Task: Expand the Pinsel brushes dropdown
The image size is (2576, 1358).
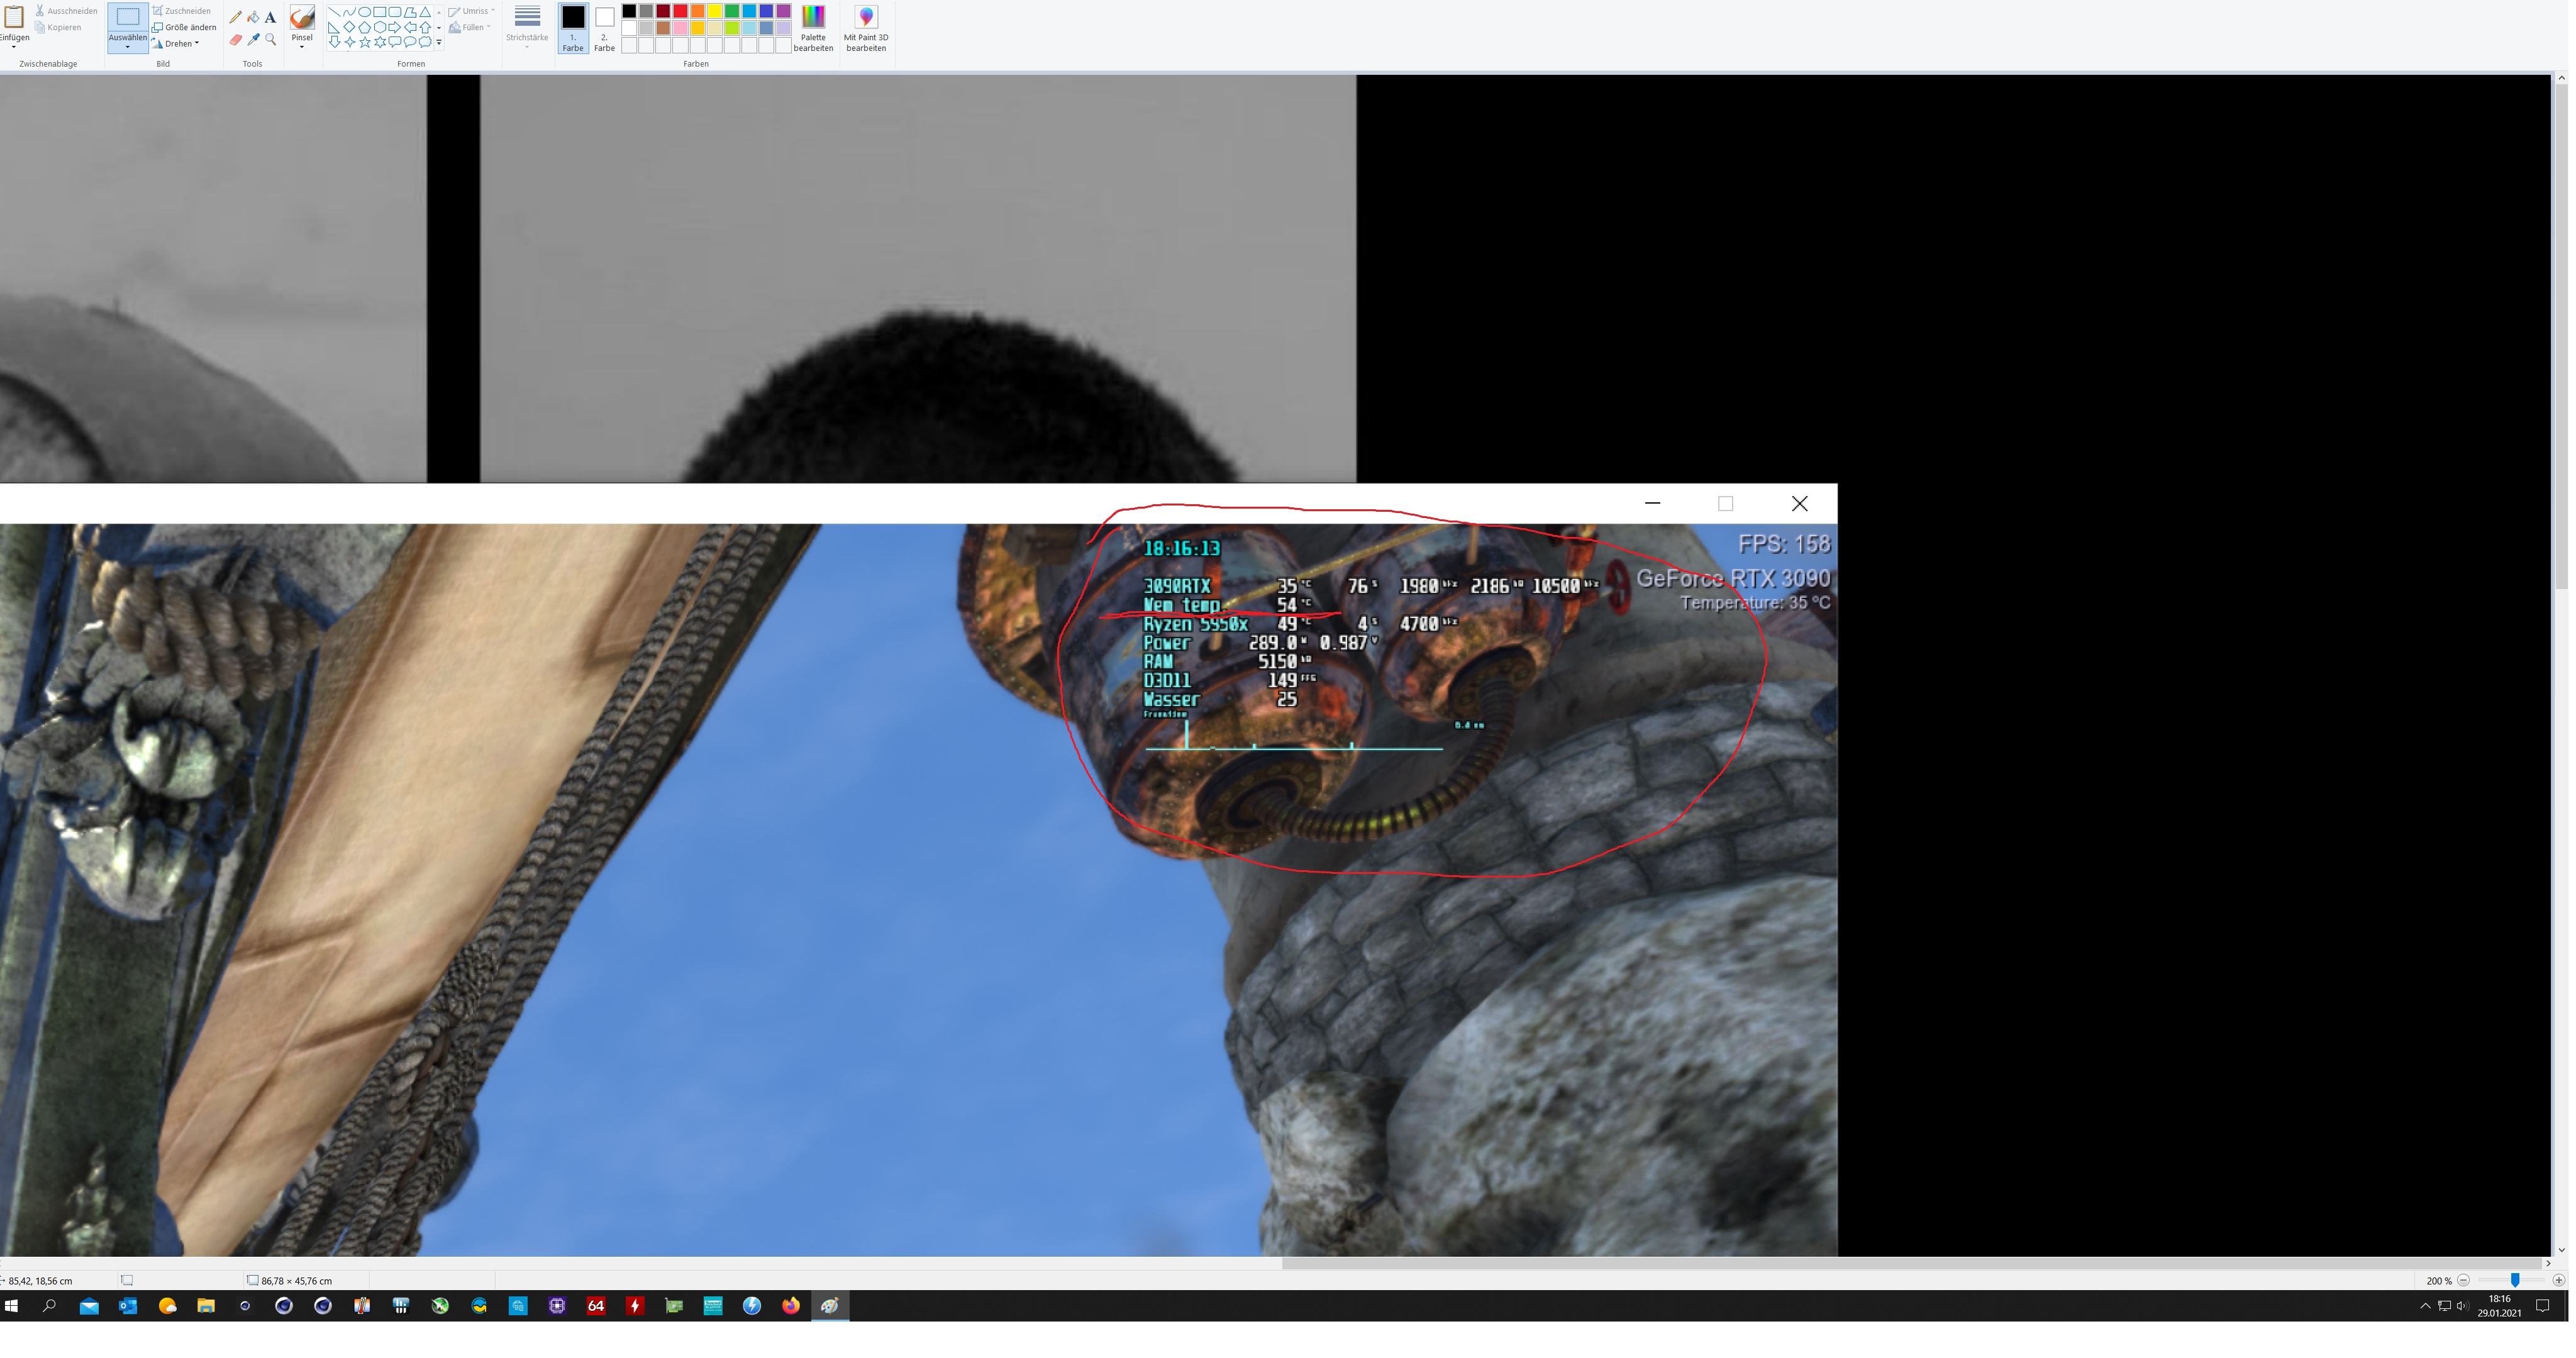Action: (x=302, y=47)
